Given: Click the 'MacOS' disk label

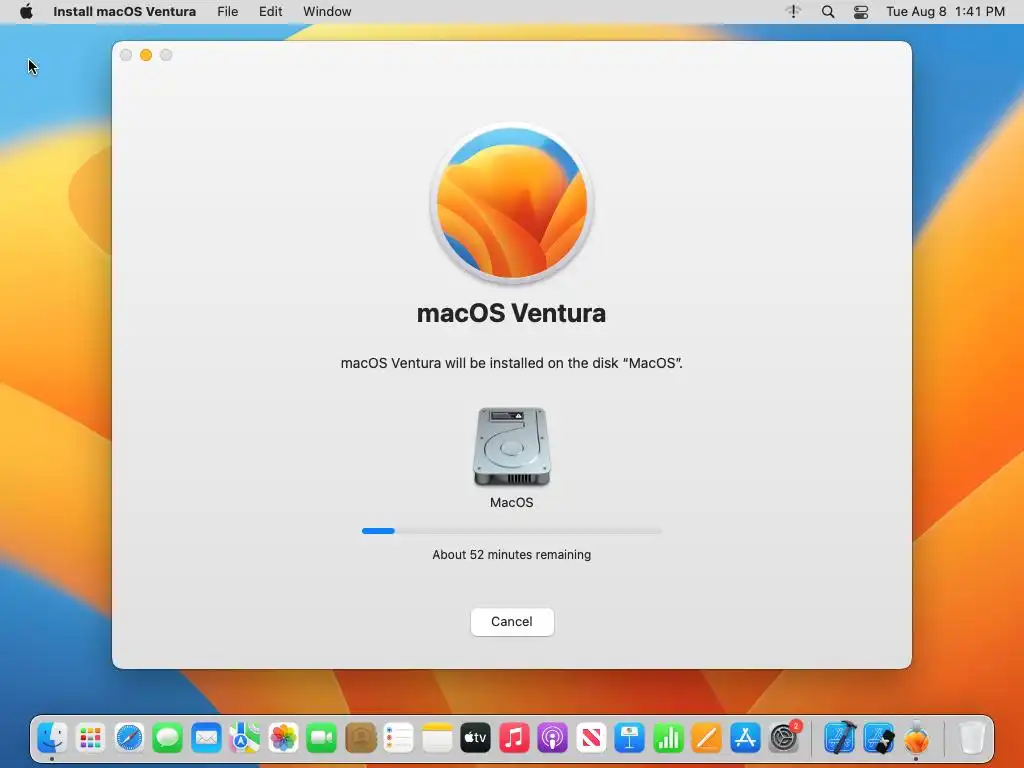Looking at the screenshot, I should click(512, 503).
